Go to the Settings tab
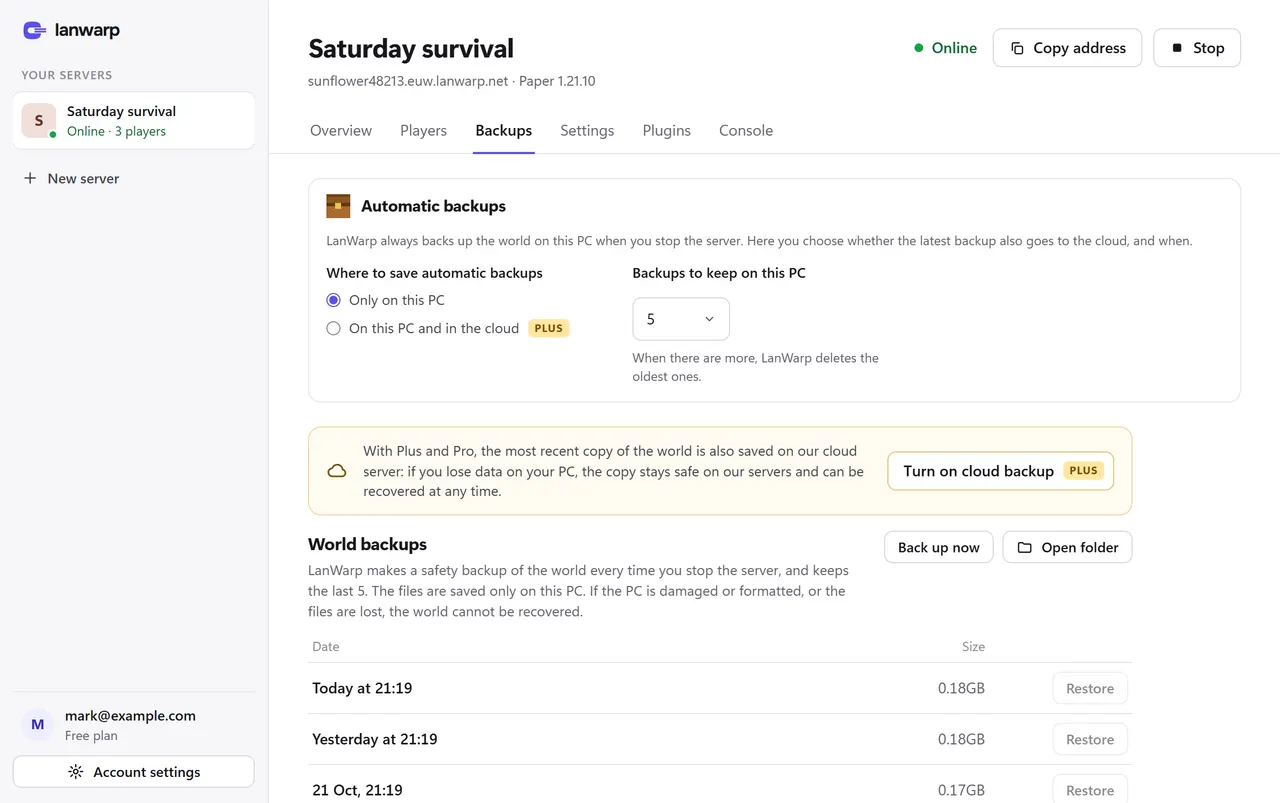The image size is (1280, 803). [x=587, y=130]
